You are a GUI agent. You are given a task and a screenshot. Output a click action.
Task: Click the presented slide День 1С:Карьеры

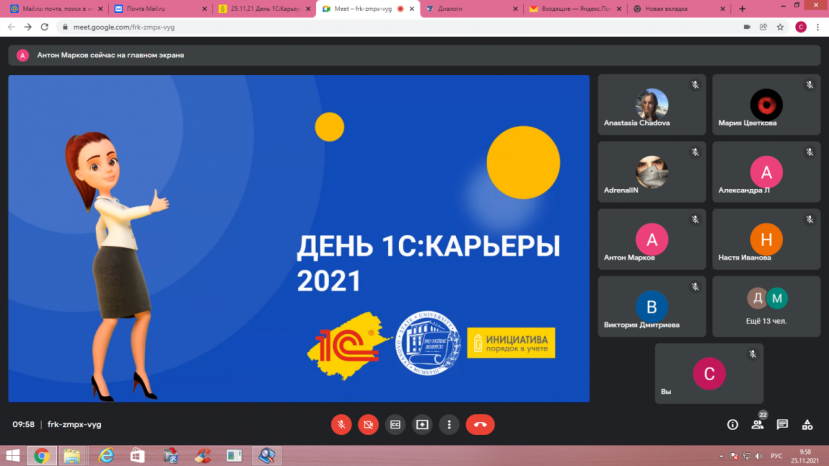[299, 239]
